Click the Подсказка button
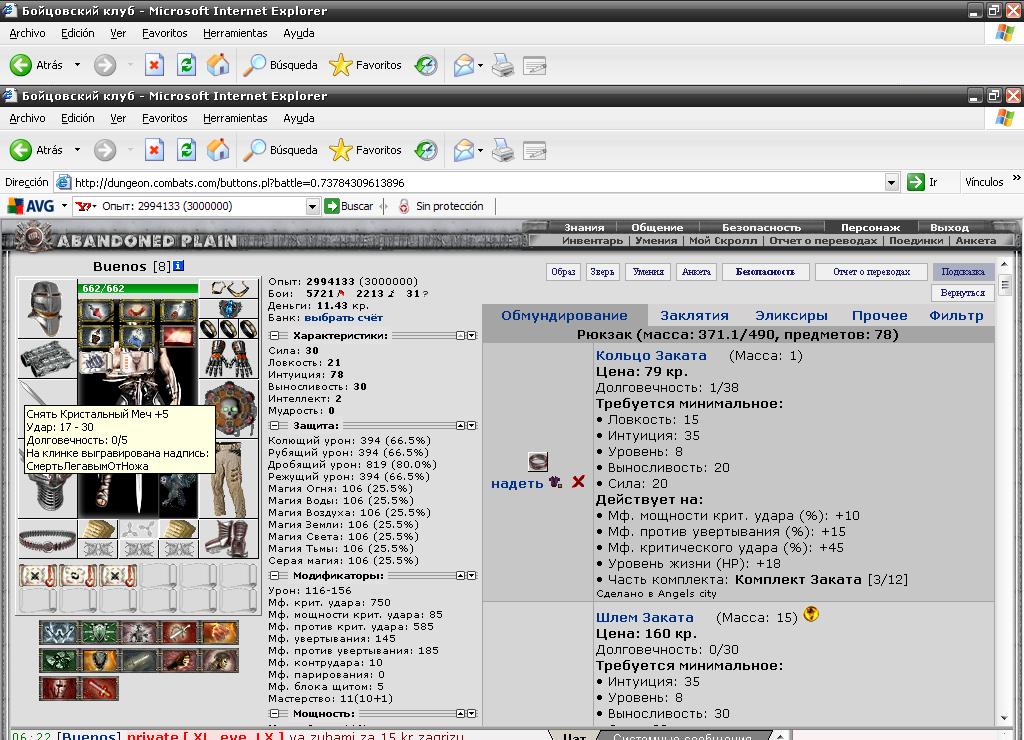1024x740 pixels. click(x=963, y=272)
